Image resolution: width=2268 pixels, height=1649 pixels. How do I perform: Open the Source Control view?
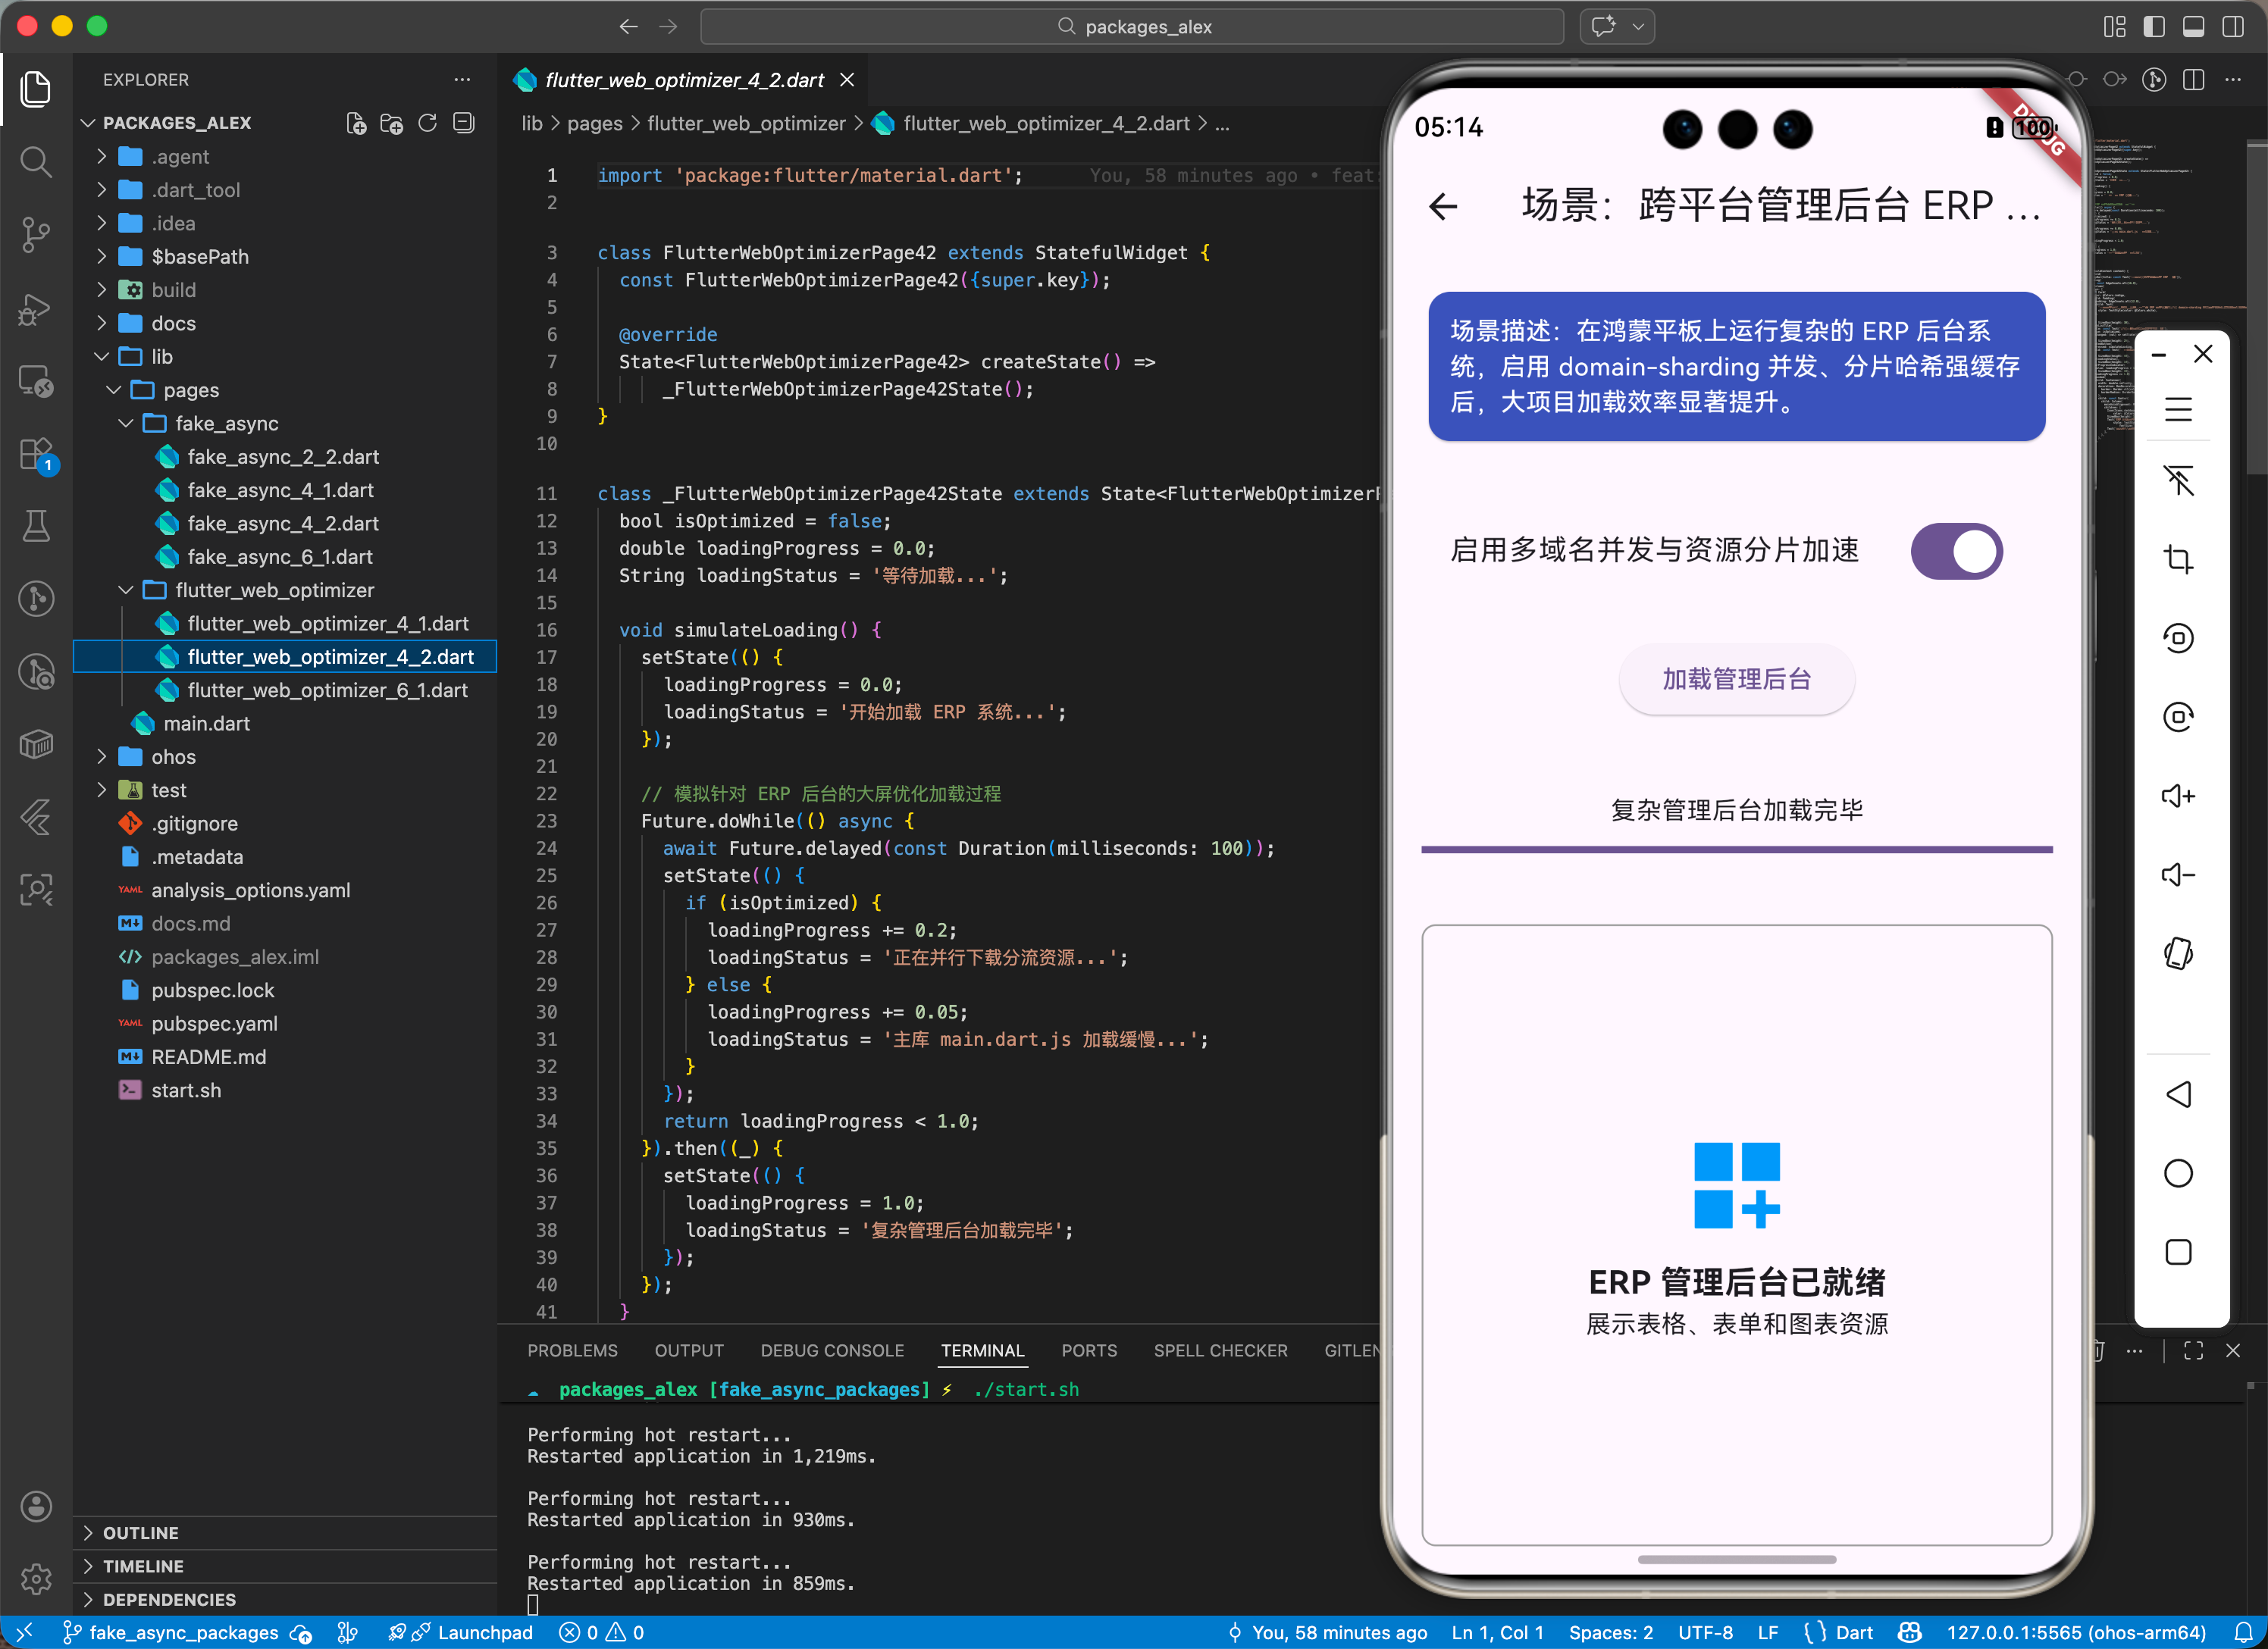pyautogui.click(x=36, y=234)
